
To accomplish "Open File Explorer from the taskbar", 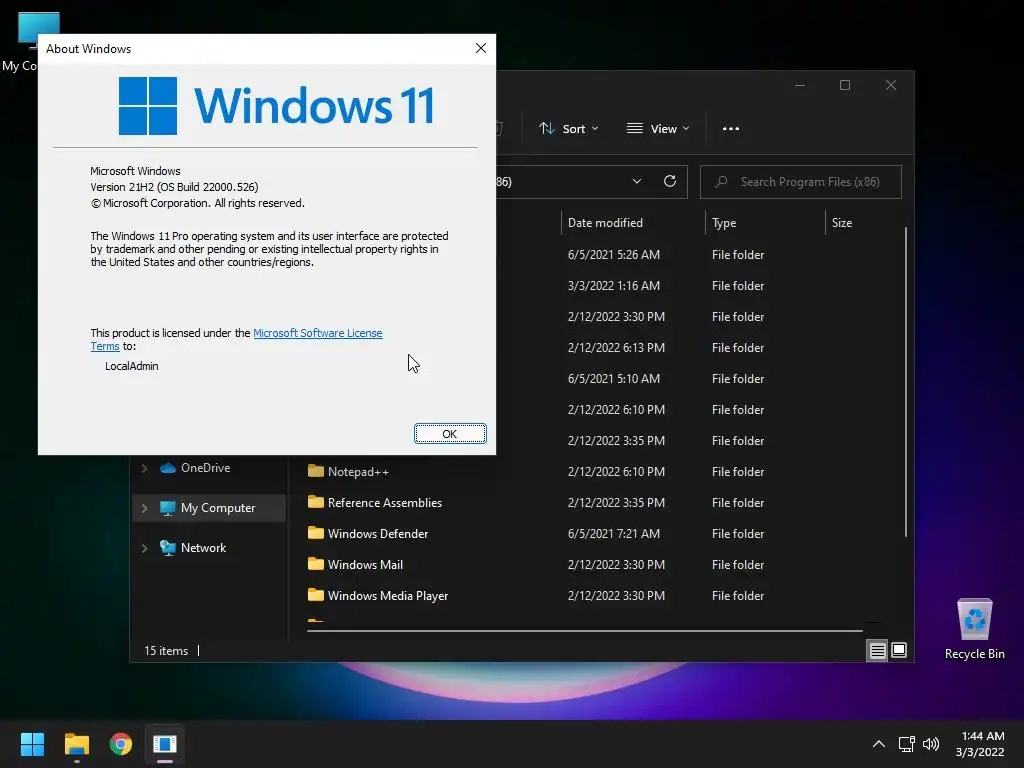I will (x=76, y=744).
